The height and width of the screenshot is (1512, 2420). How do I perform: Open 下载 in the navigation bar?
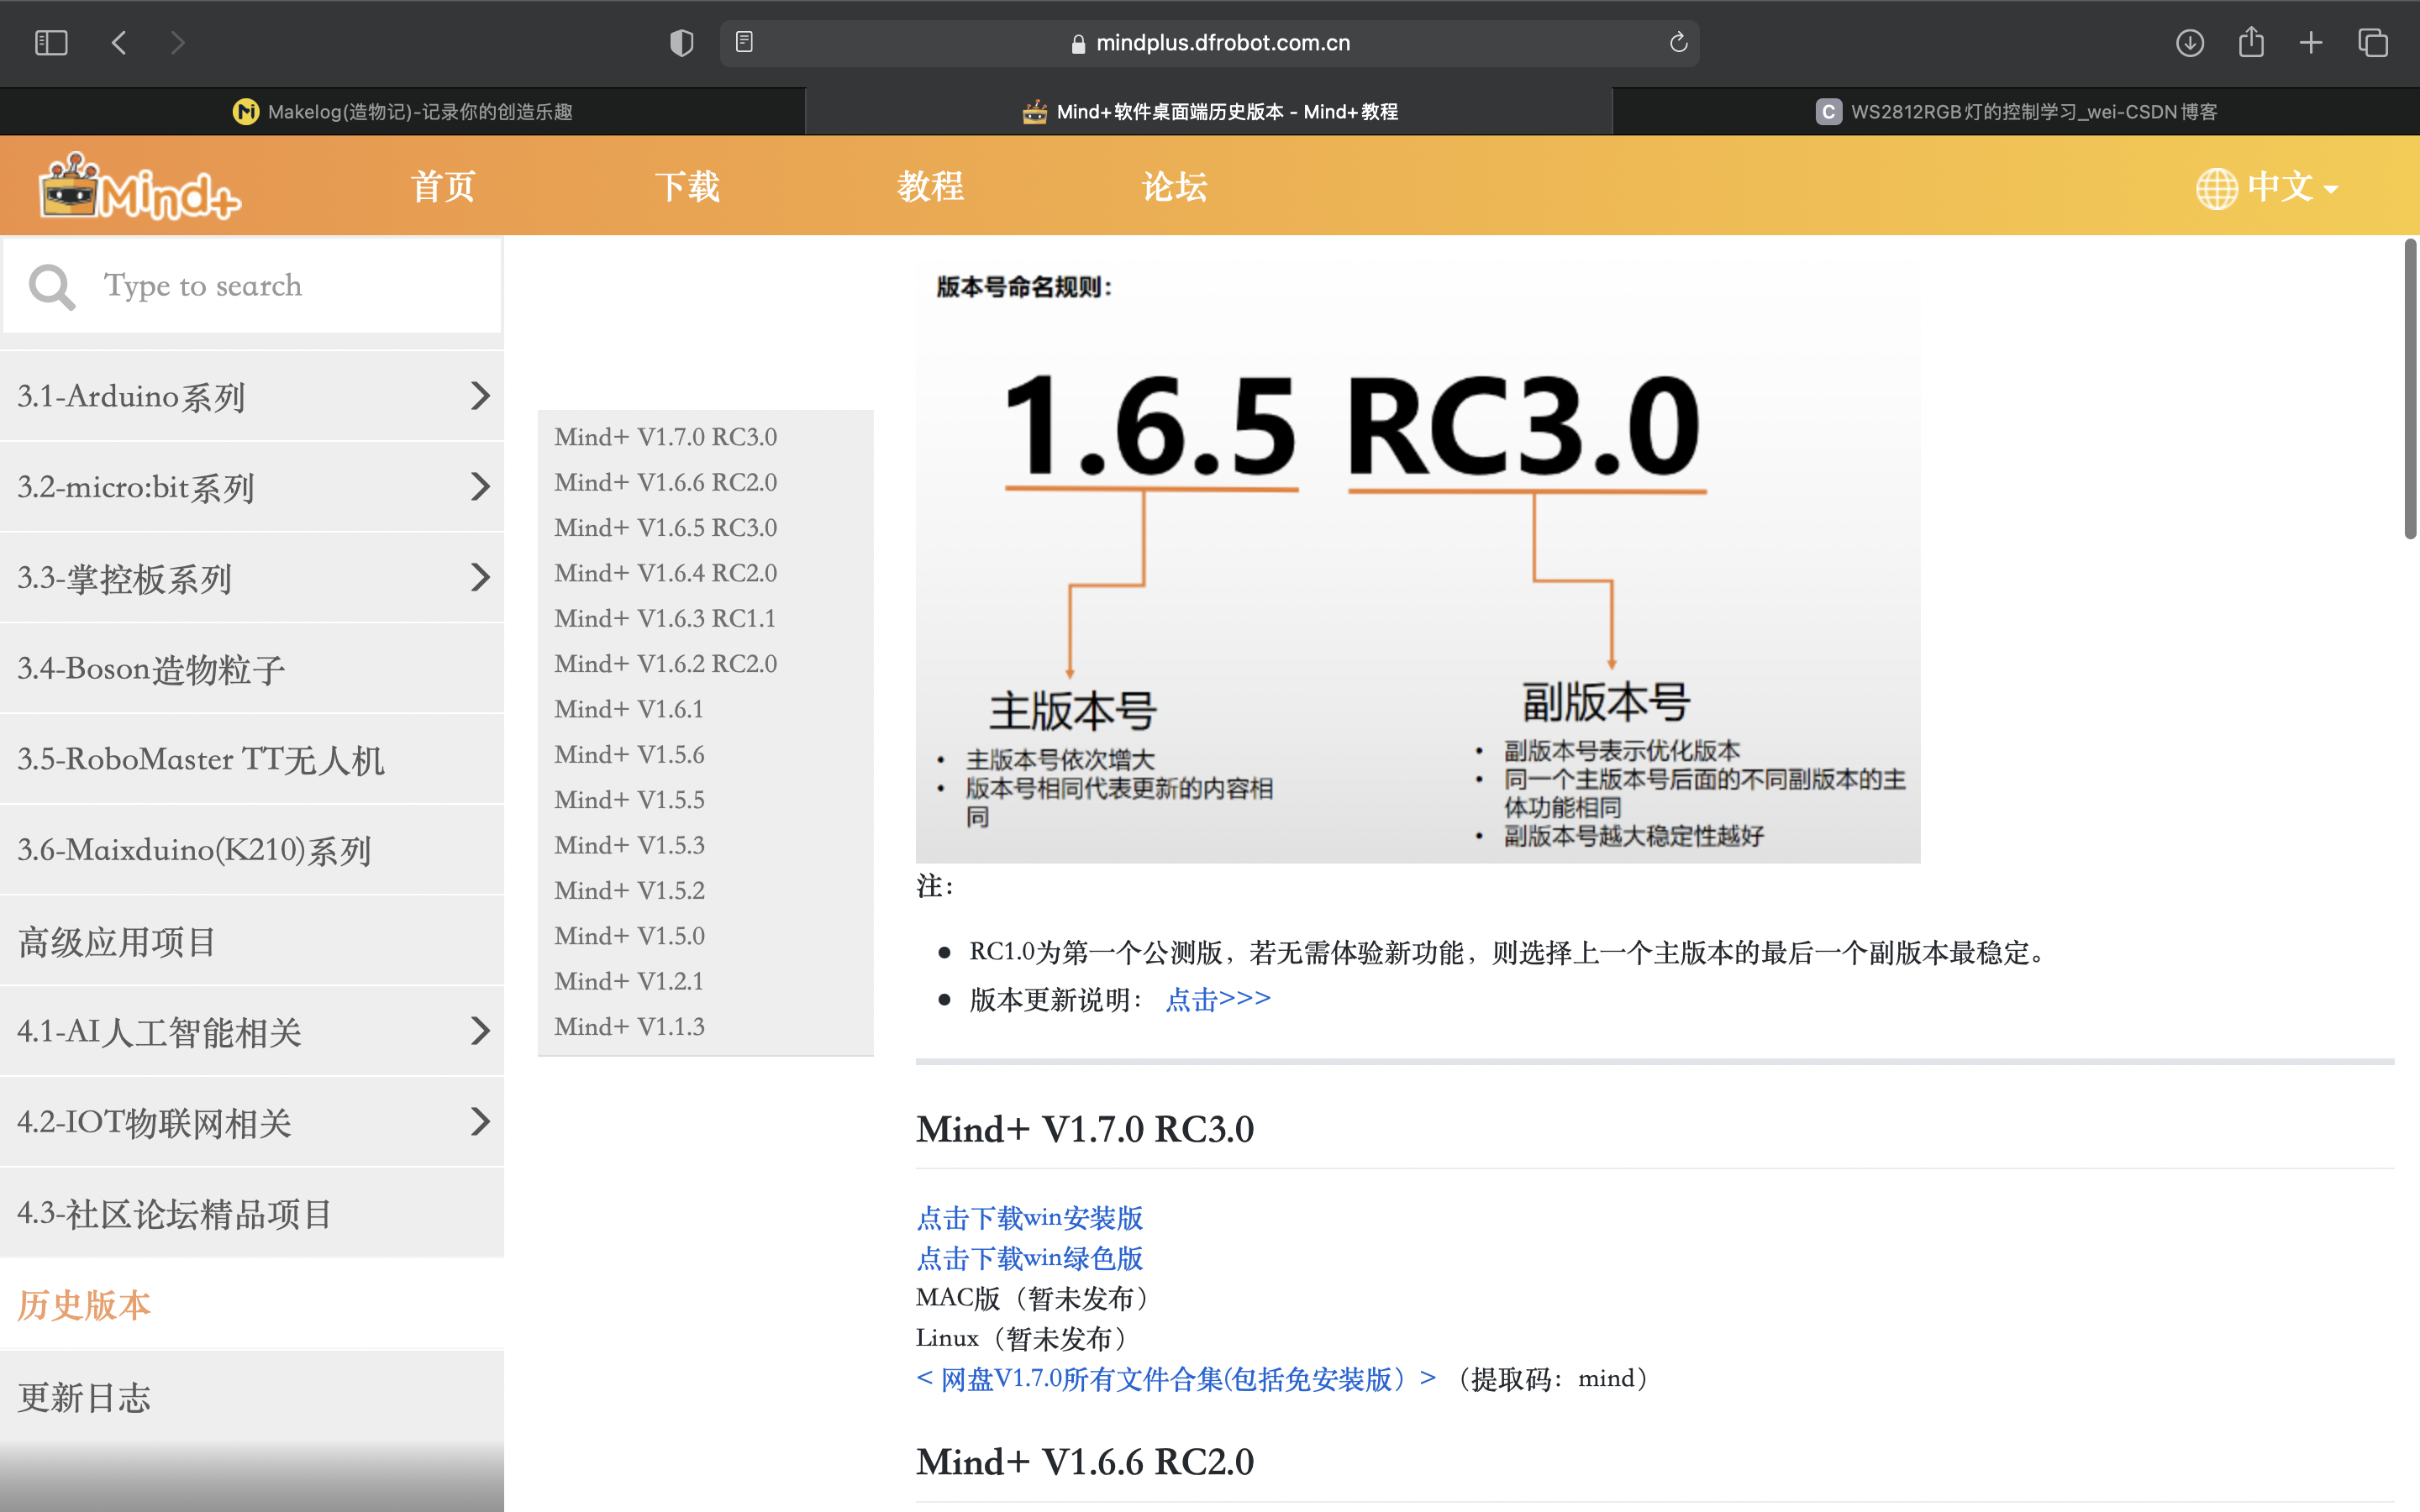click(687, 187)
